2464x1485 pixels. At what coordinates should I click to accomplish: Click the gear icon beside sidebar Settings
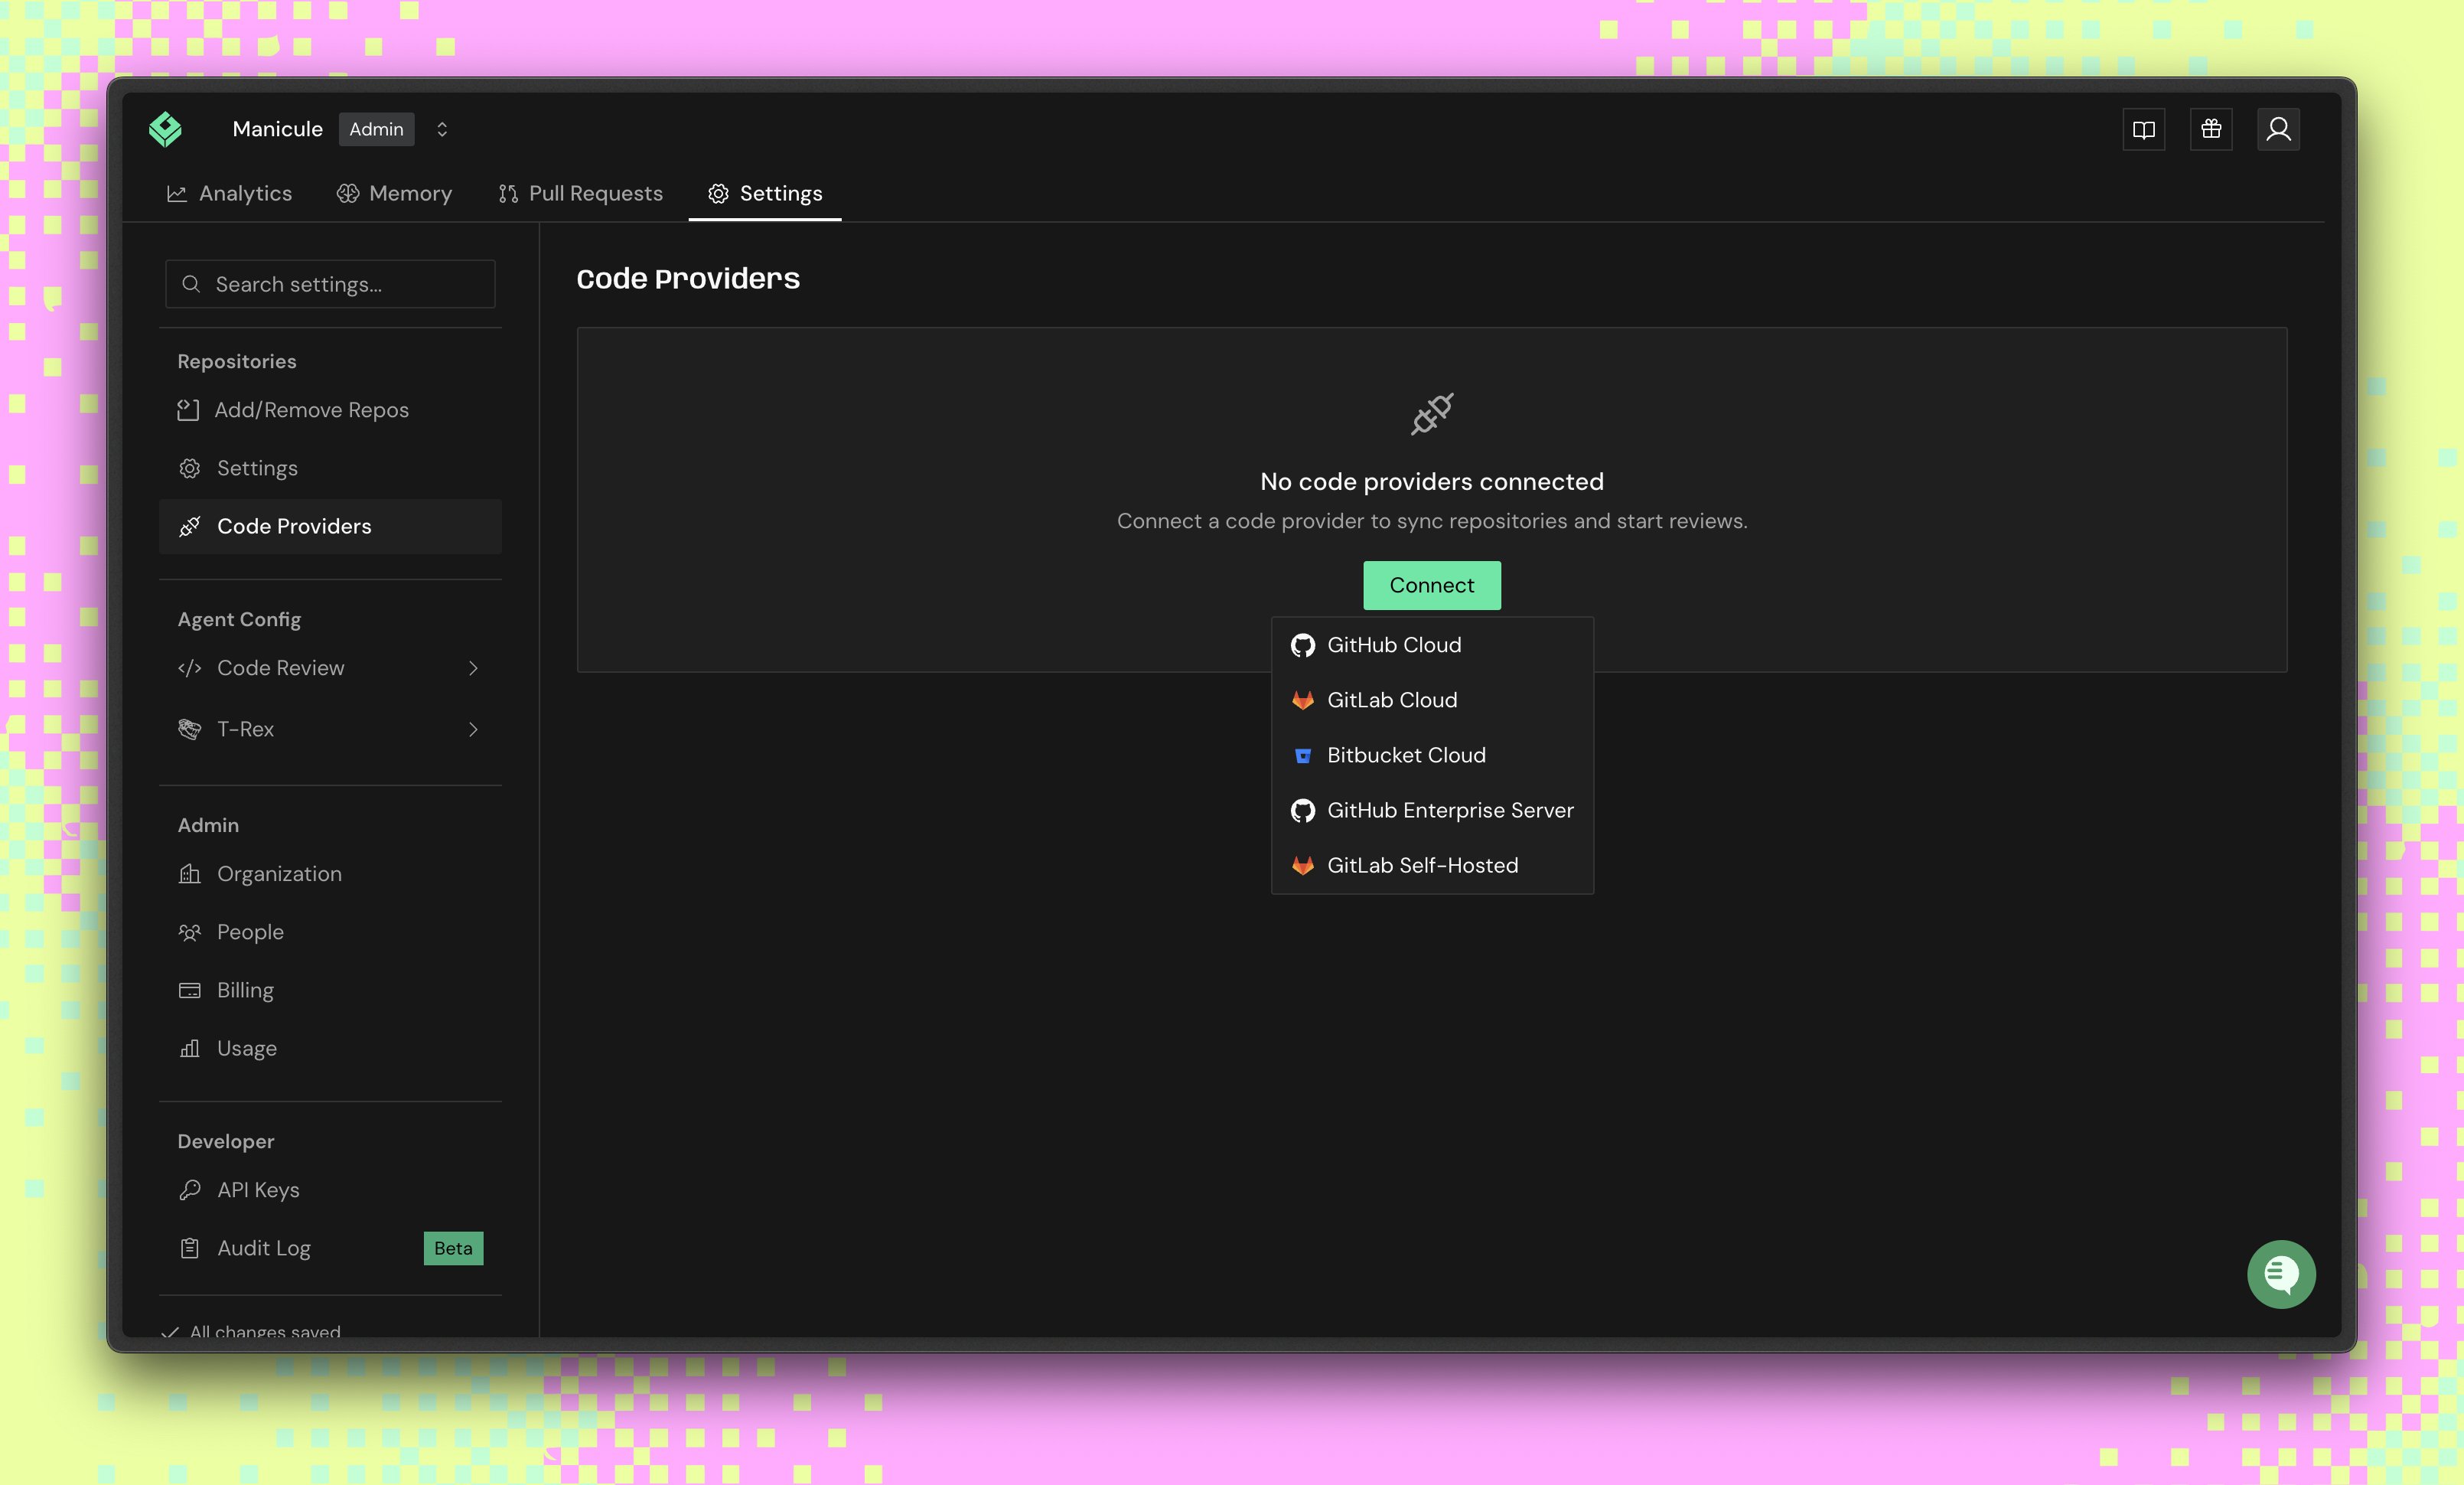tap(189, 468)
